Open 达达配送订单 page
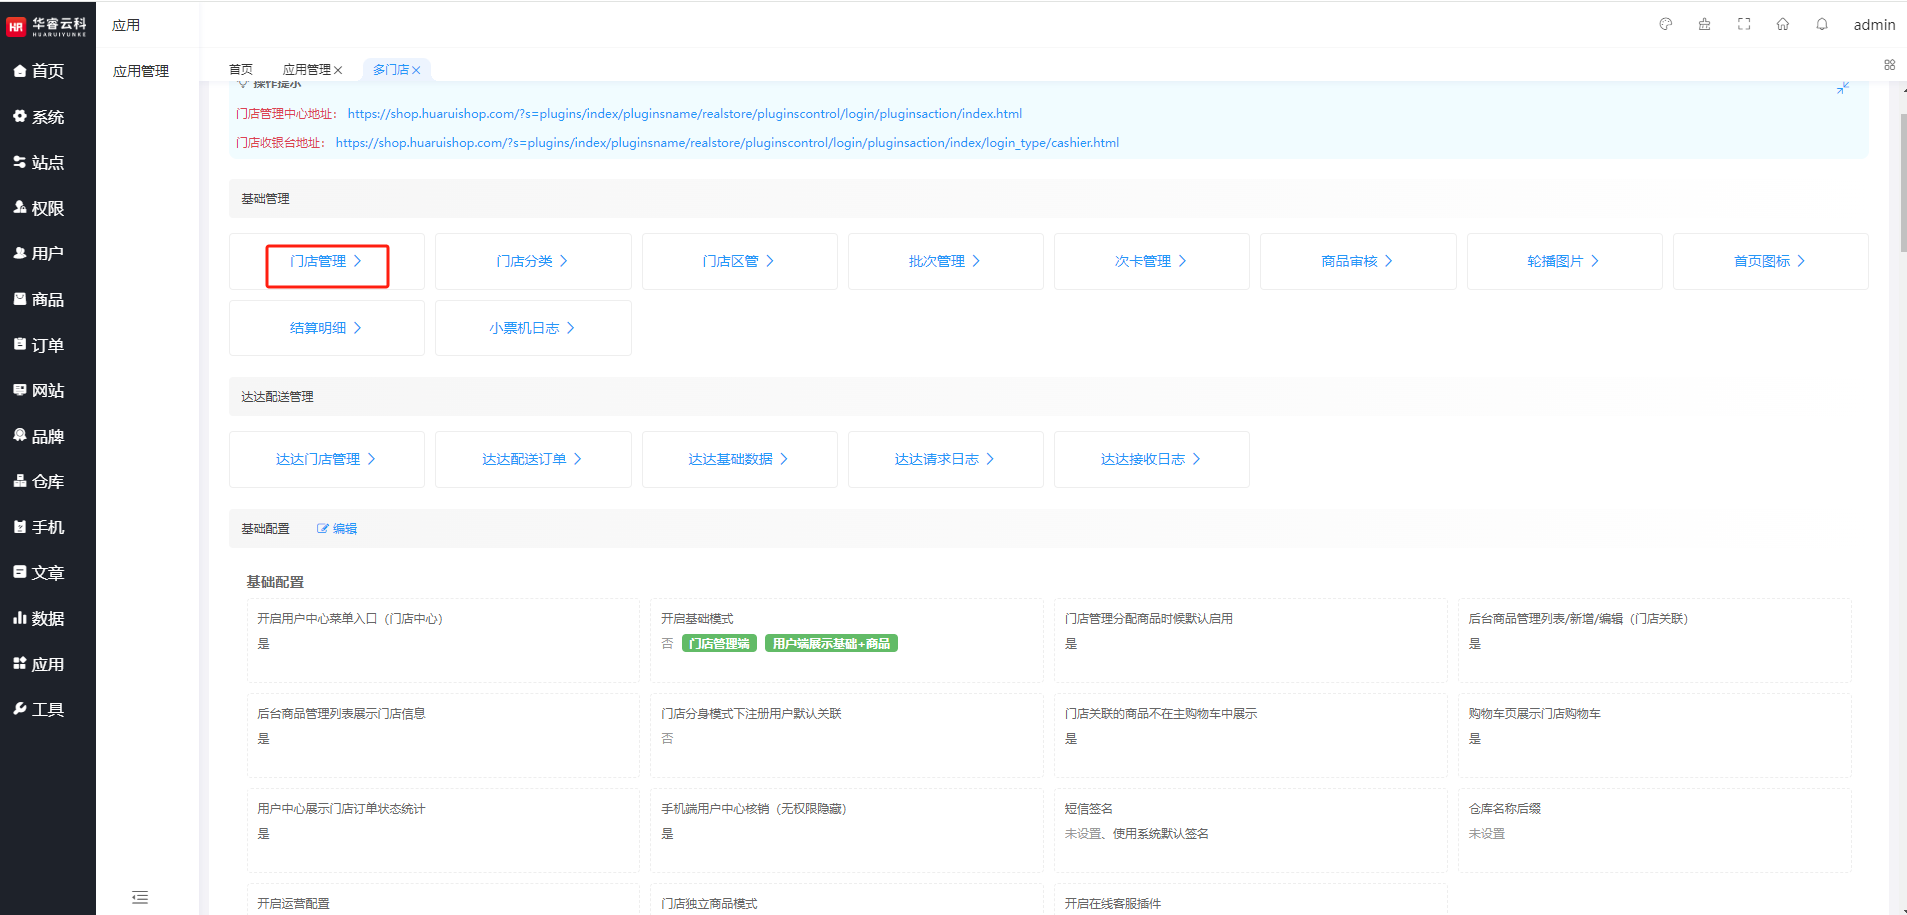Image resolution: width=1907 pixels, height=915 pixels. coord(532,460)
